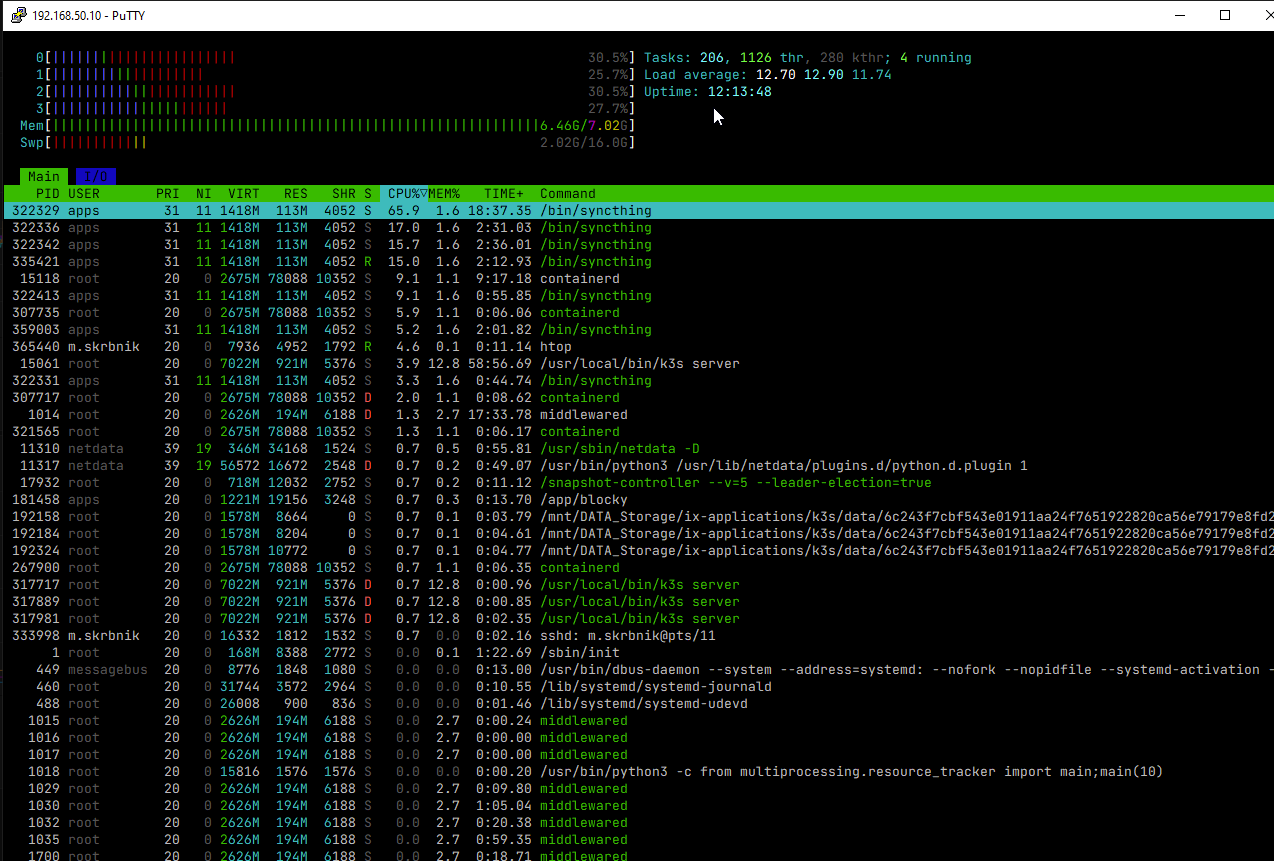
Task: Sort by the Command column header
Action: (568, 194)
